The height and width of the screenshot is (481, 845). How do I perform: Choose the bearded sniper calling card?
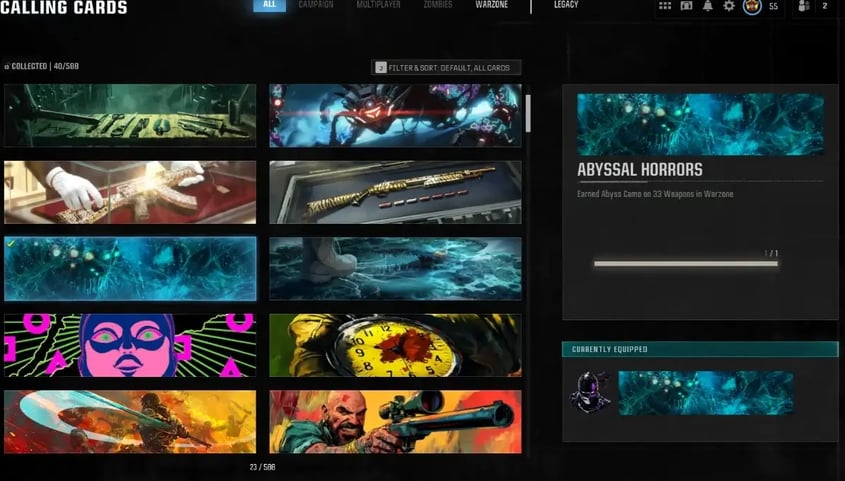click(395, 421)
